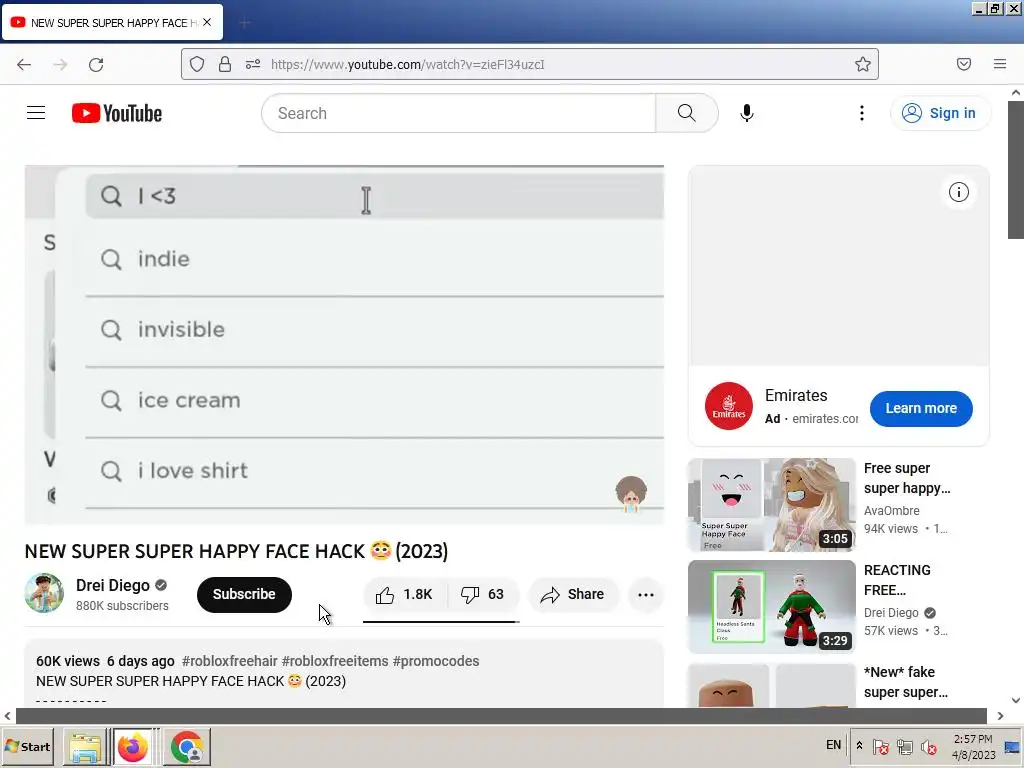Share the video
This screenshot has width=1024, height=768.
click(x=573, y=594)
